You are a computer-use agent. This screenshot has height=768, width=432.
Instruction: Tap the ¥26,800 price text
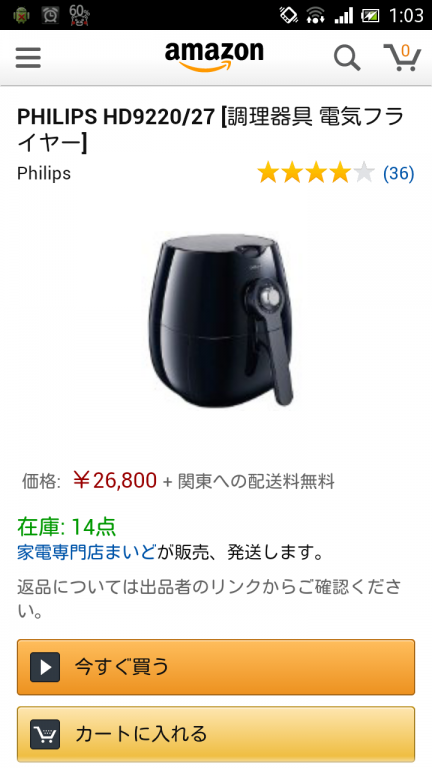point(115,480)
